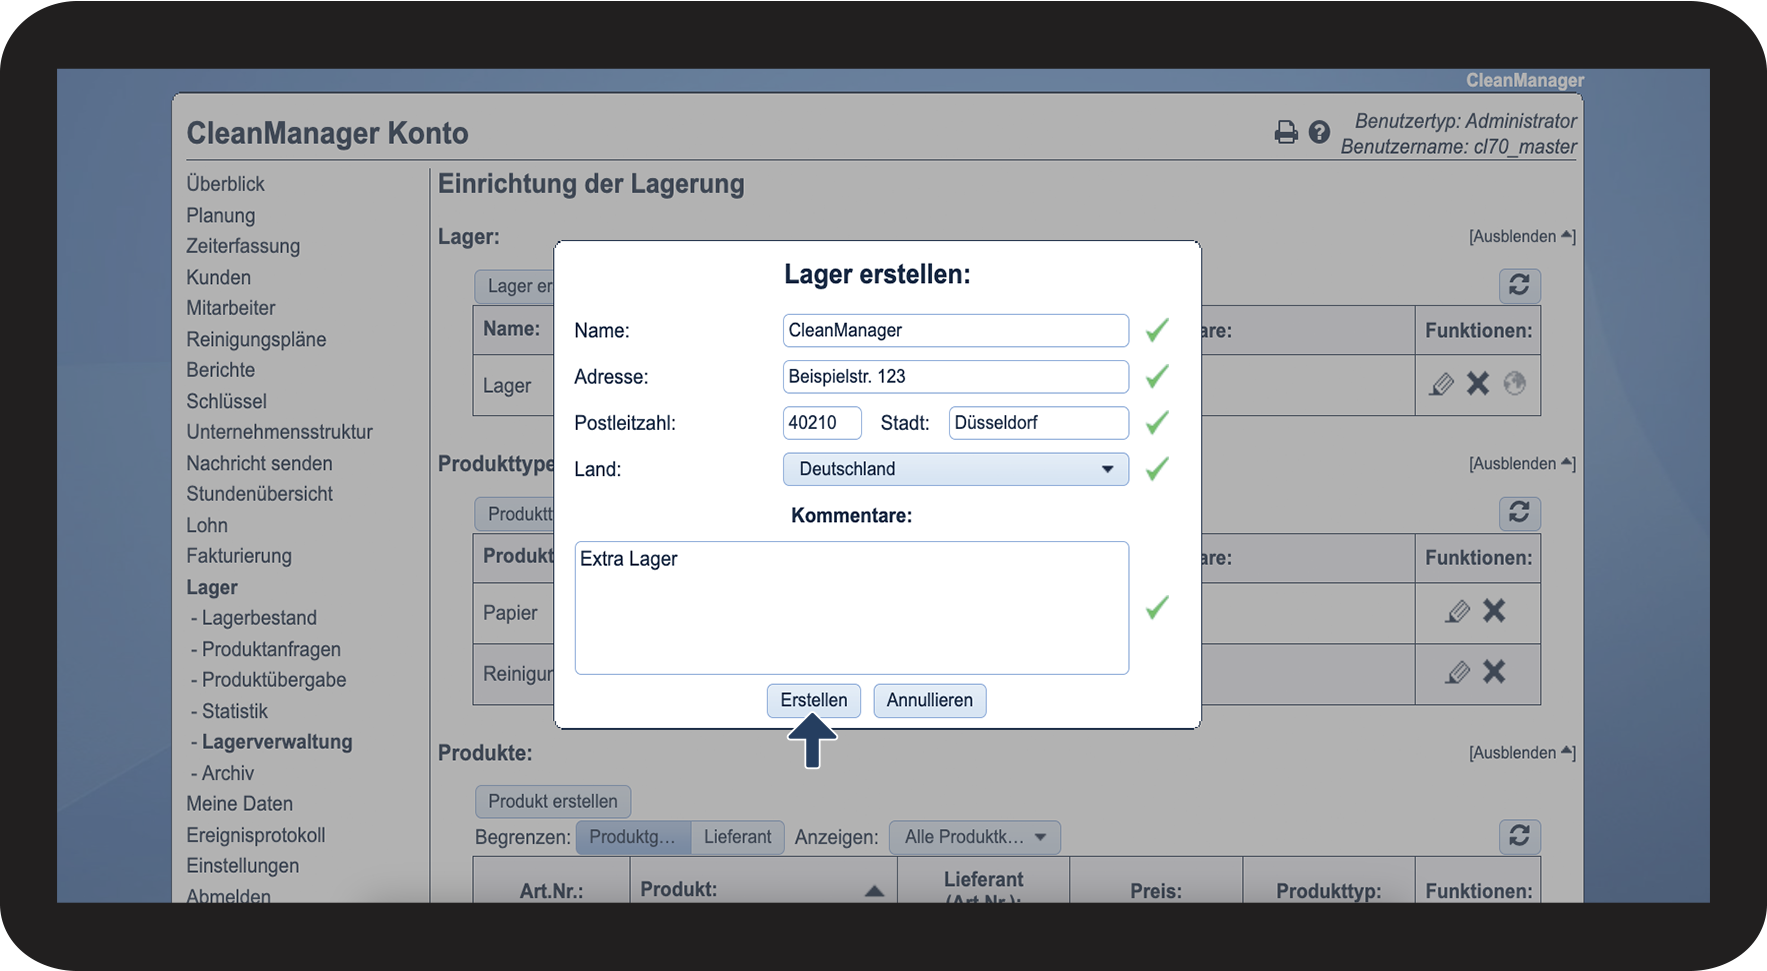
Task: Open Lagerbestand in the sidebar
Action: click(259, 618)
